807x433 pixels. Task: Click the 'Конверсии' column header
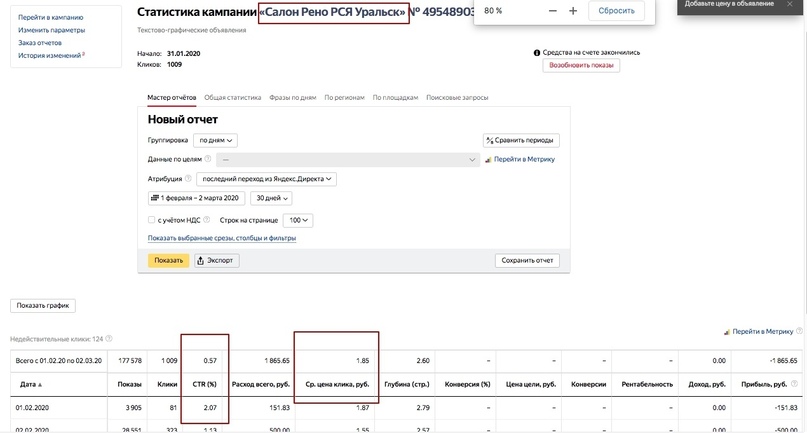coord(588,385)
